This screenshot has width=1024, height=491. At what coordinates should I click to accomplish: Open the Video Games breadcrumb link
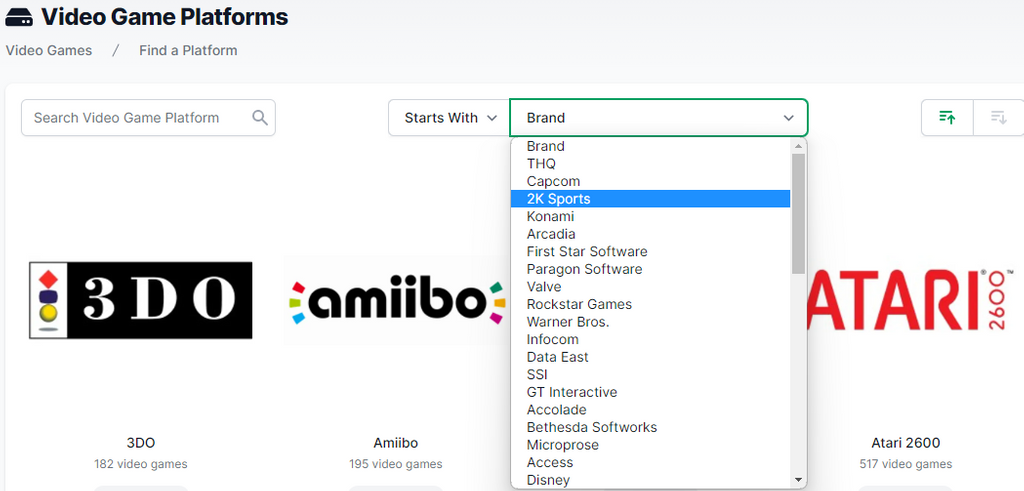click(49, 50)
